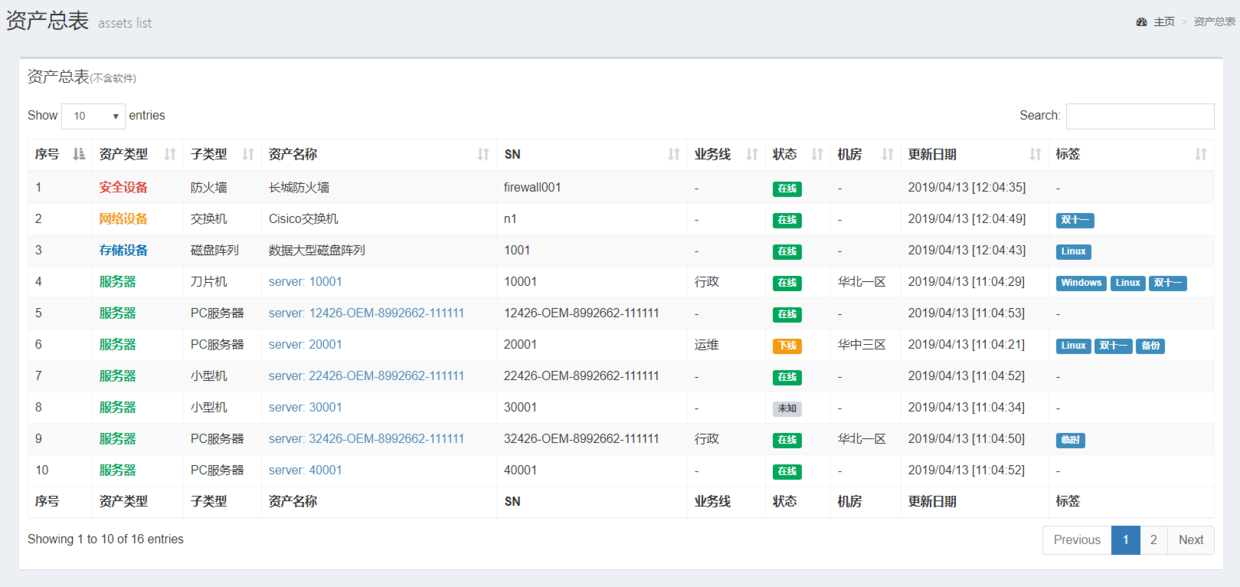Sort entries by 更新日期 column
1240x587 pixels.
(x=1035, y=154)
